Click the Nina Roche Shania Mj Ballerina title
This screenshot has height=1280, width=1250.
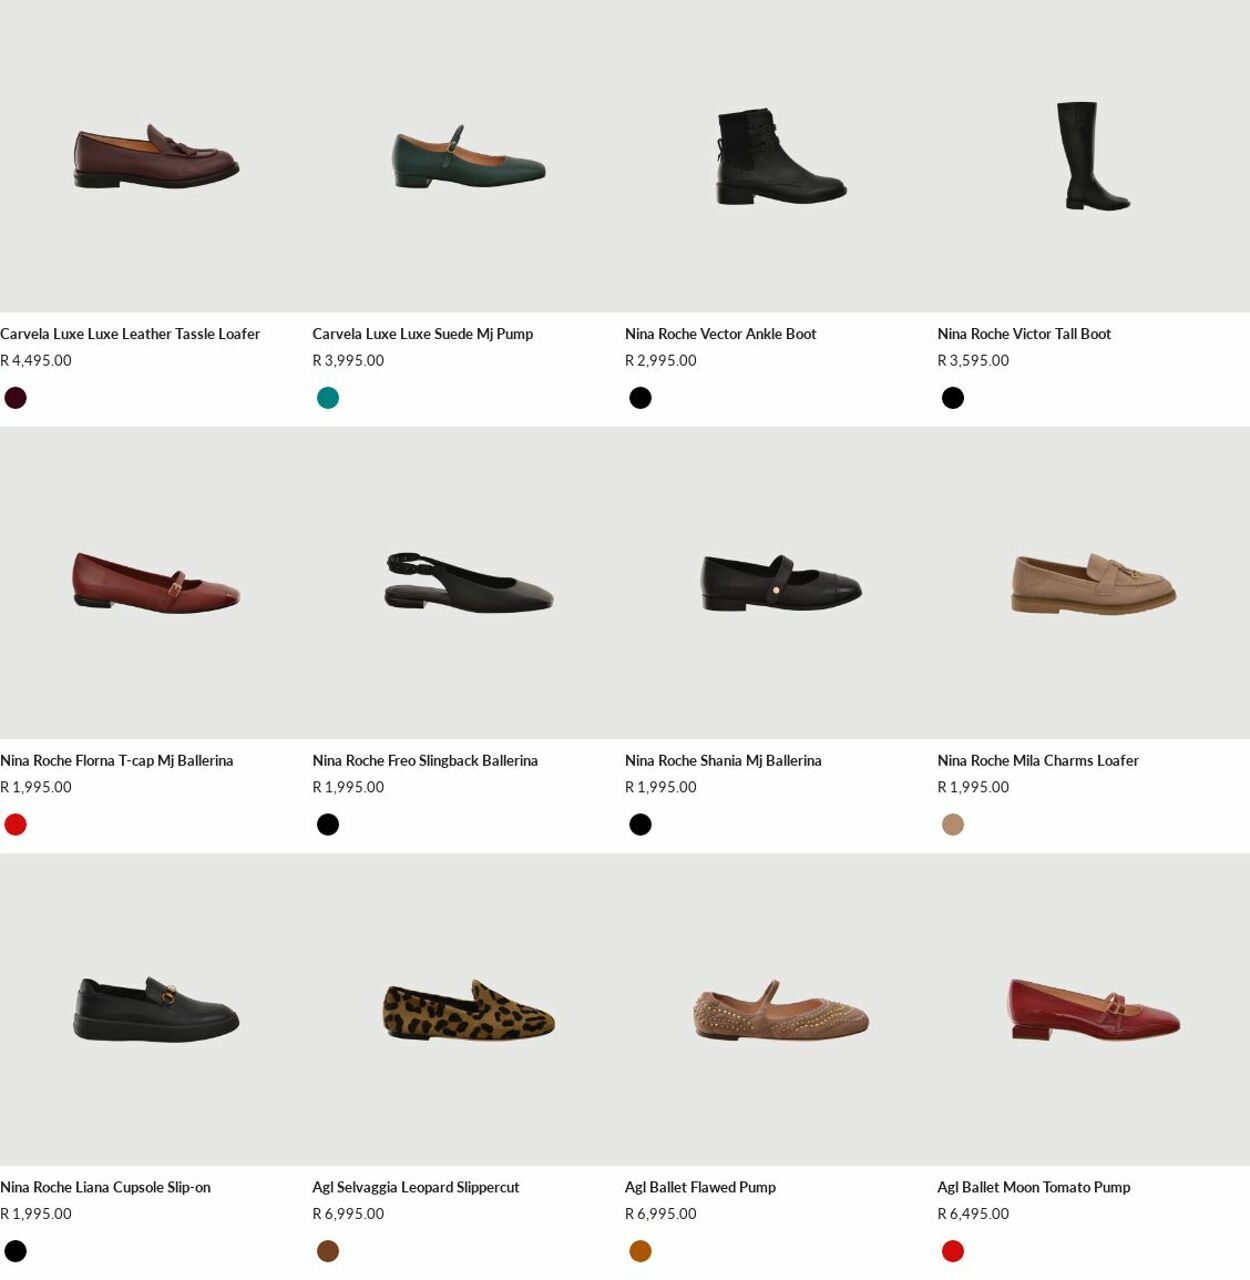coord(723,761)
